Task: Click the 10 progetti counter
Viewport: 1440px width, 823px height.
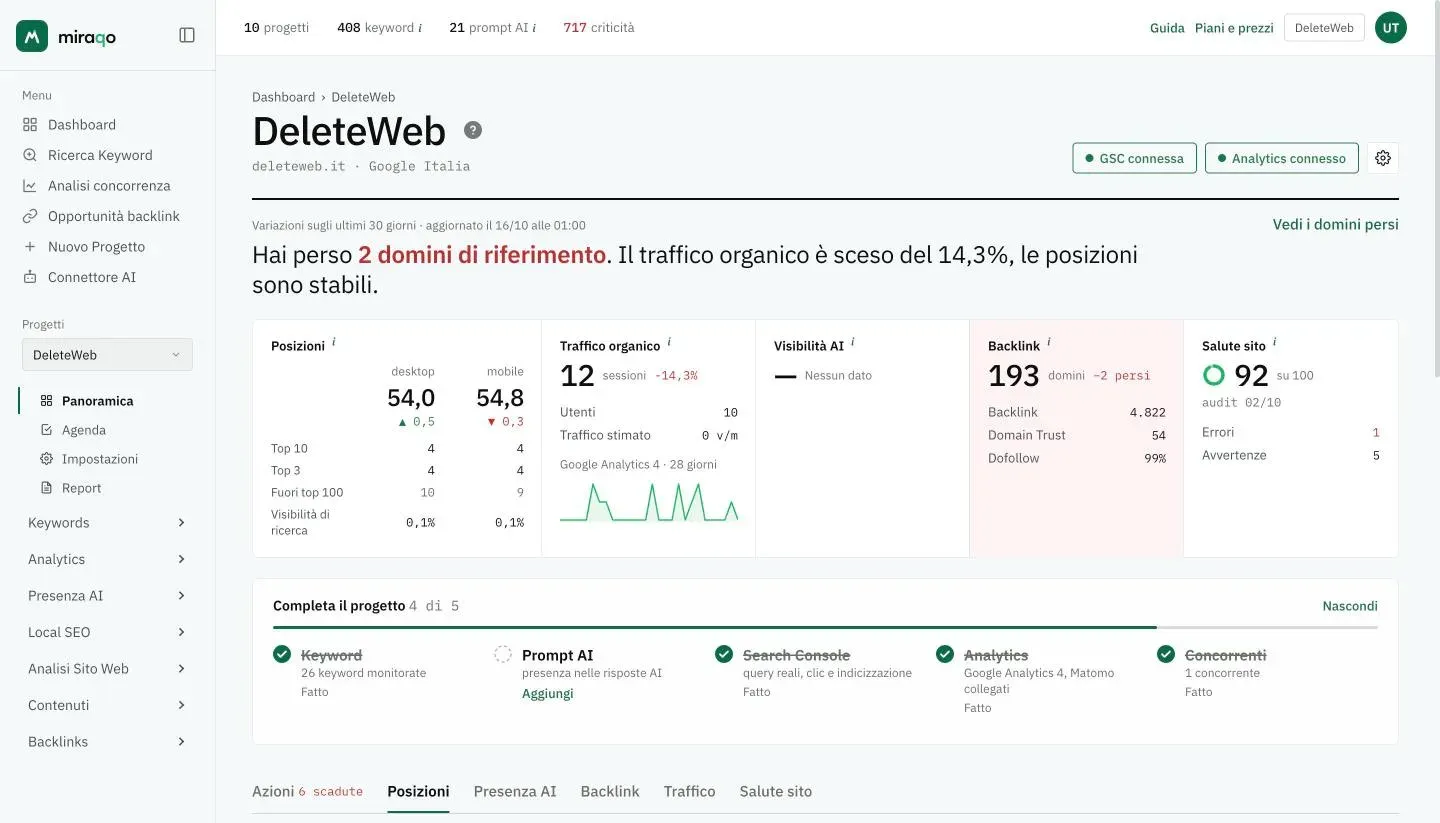Action: 276,28
